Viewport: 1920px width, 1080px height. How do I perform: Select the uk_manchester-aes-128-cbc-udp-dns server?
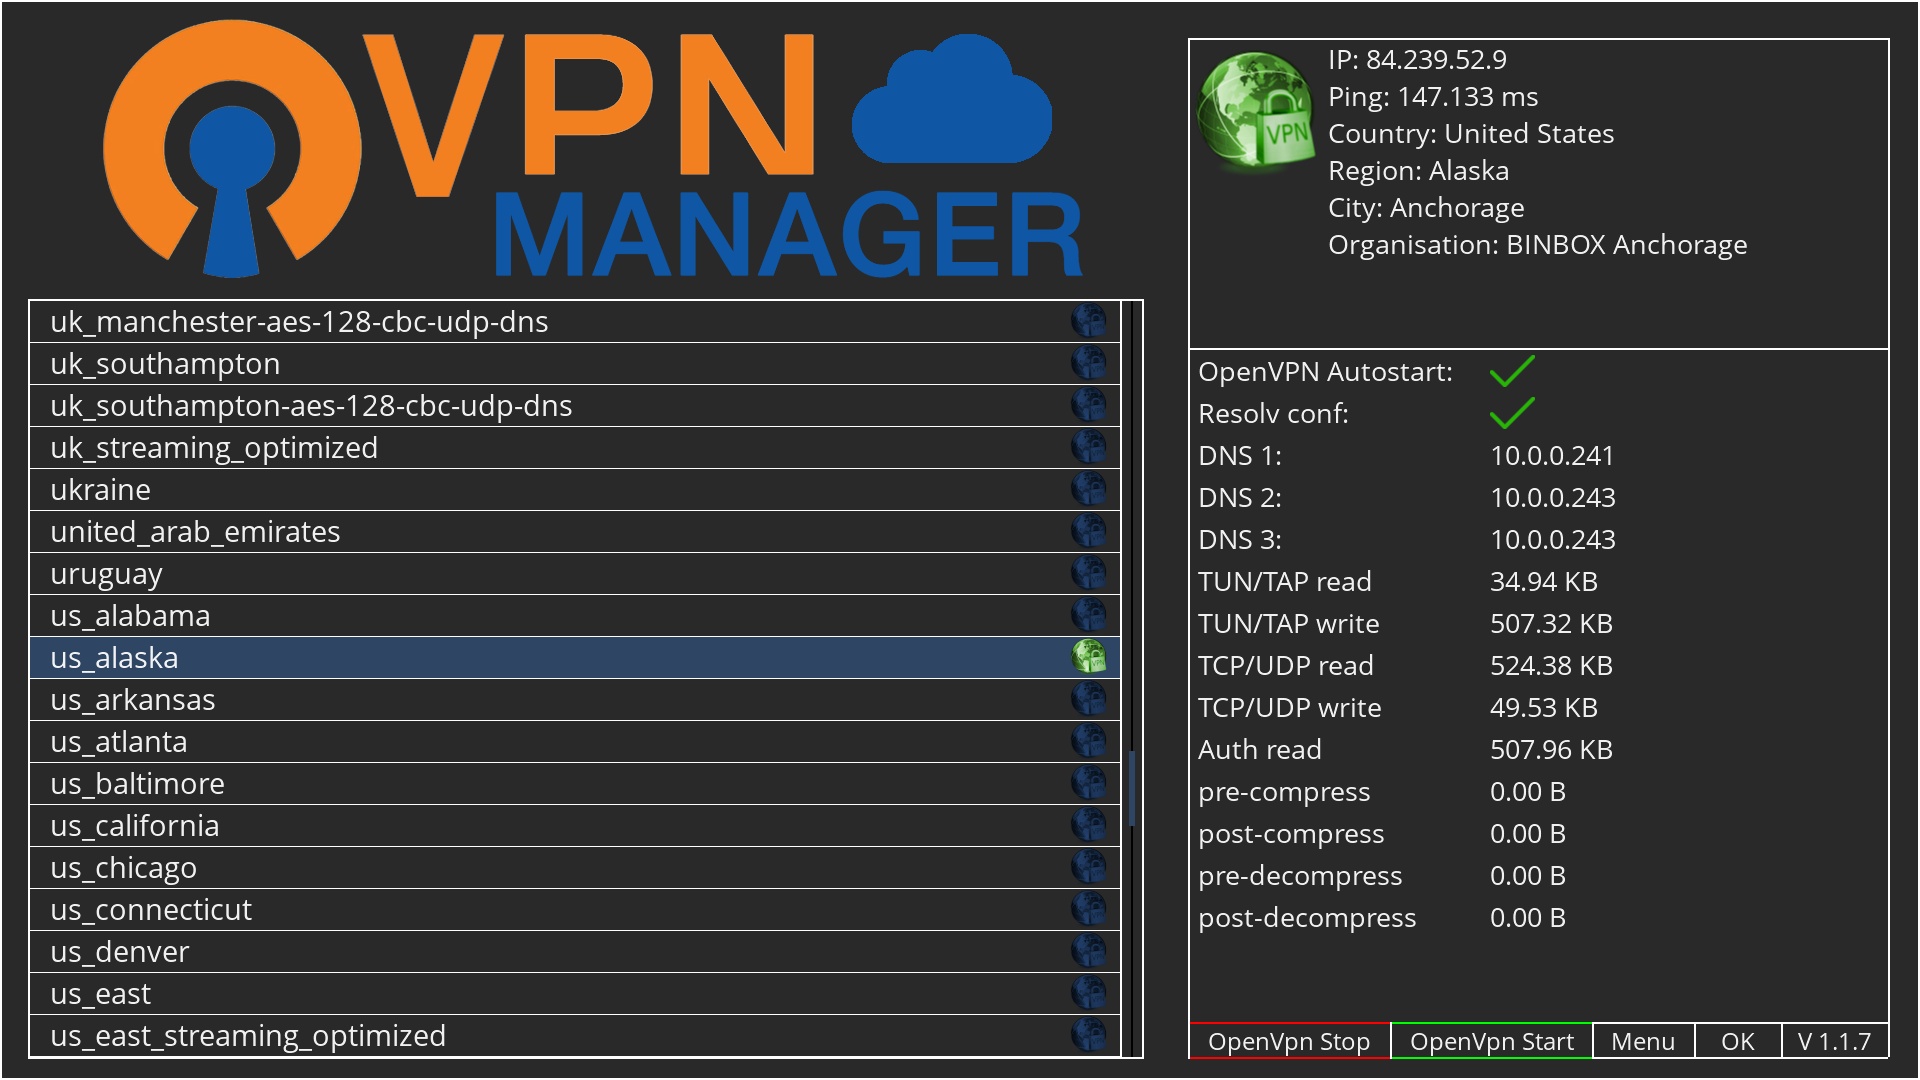tap(575, 321)
